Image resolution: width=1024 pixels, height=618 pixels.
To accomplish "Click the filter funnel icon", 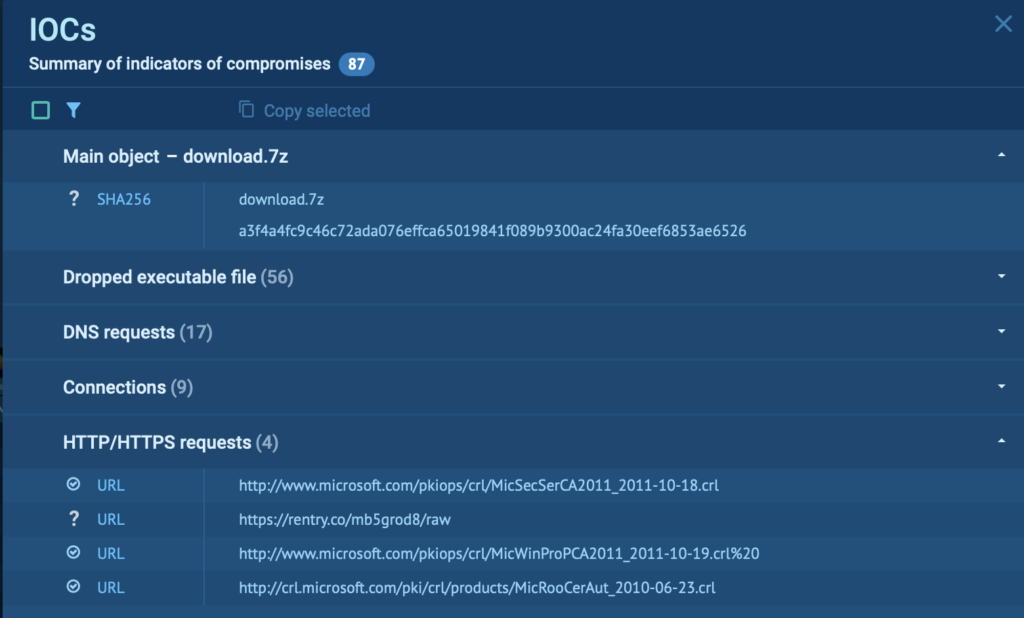I will [x=73, y=110].
